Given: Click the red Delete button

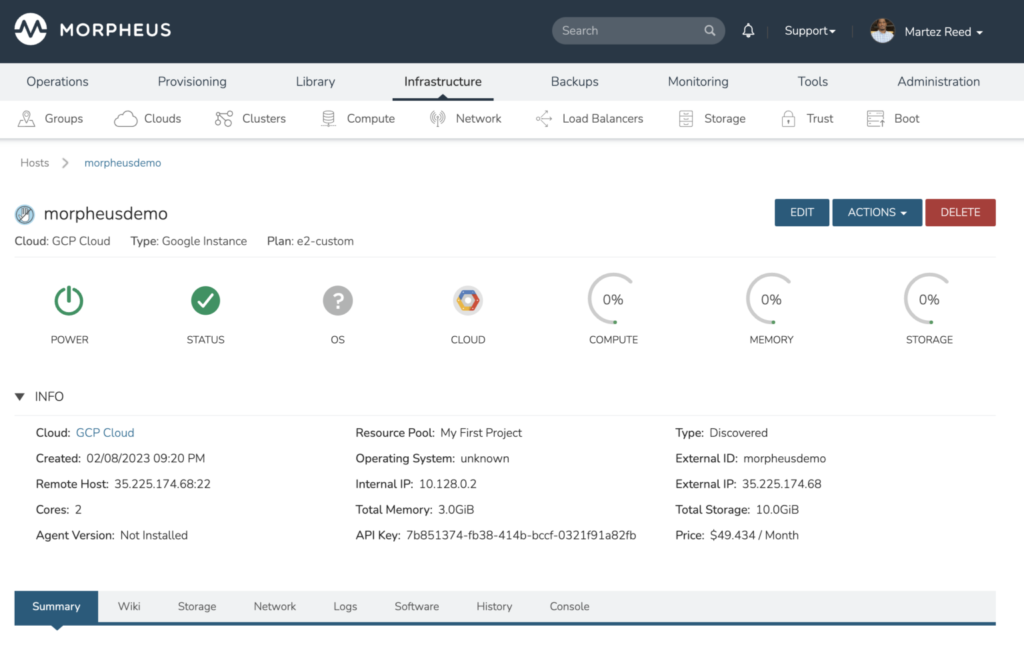Looking at the screenshot, I should point(960,213).
